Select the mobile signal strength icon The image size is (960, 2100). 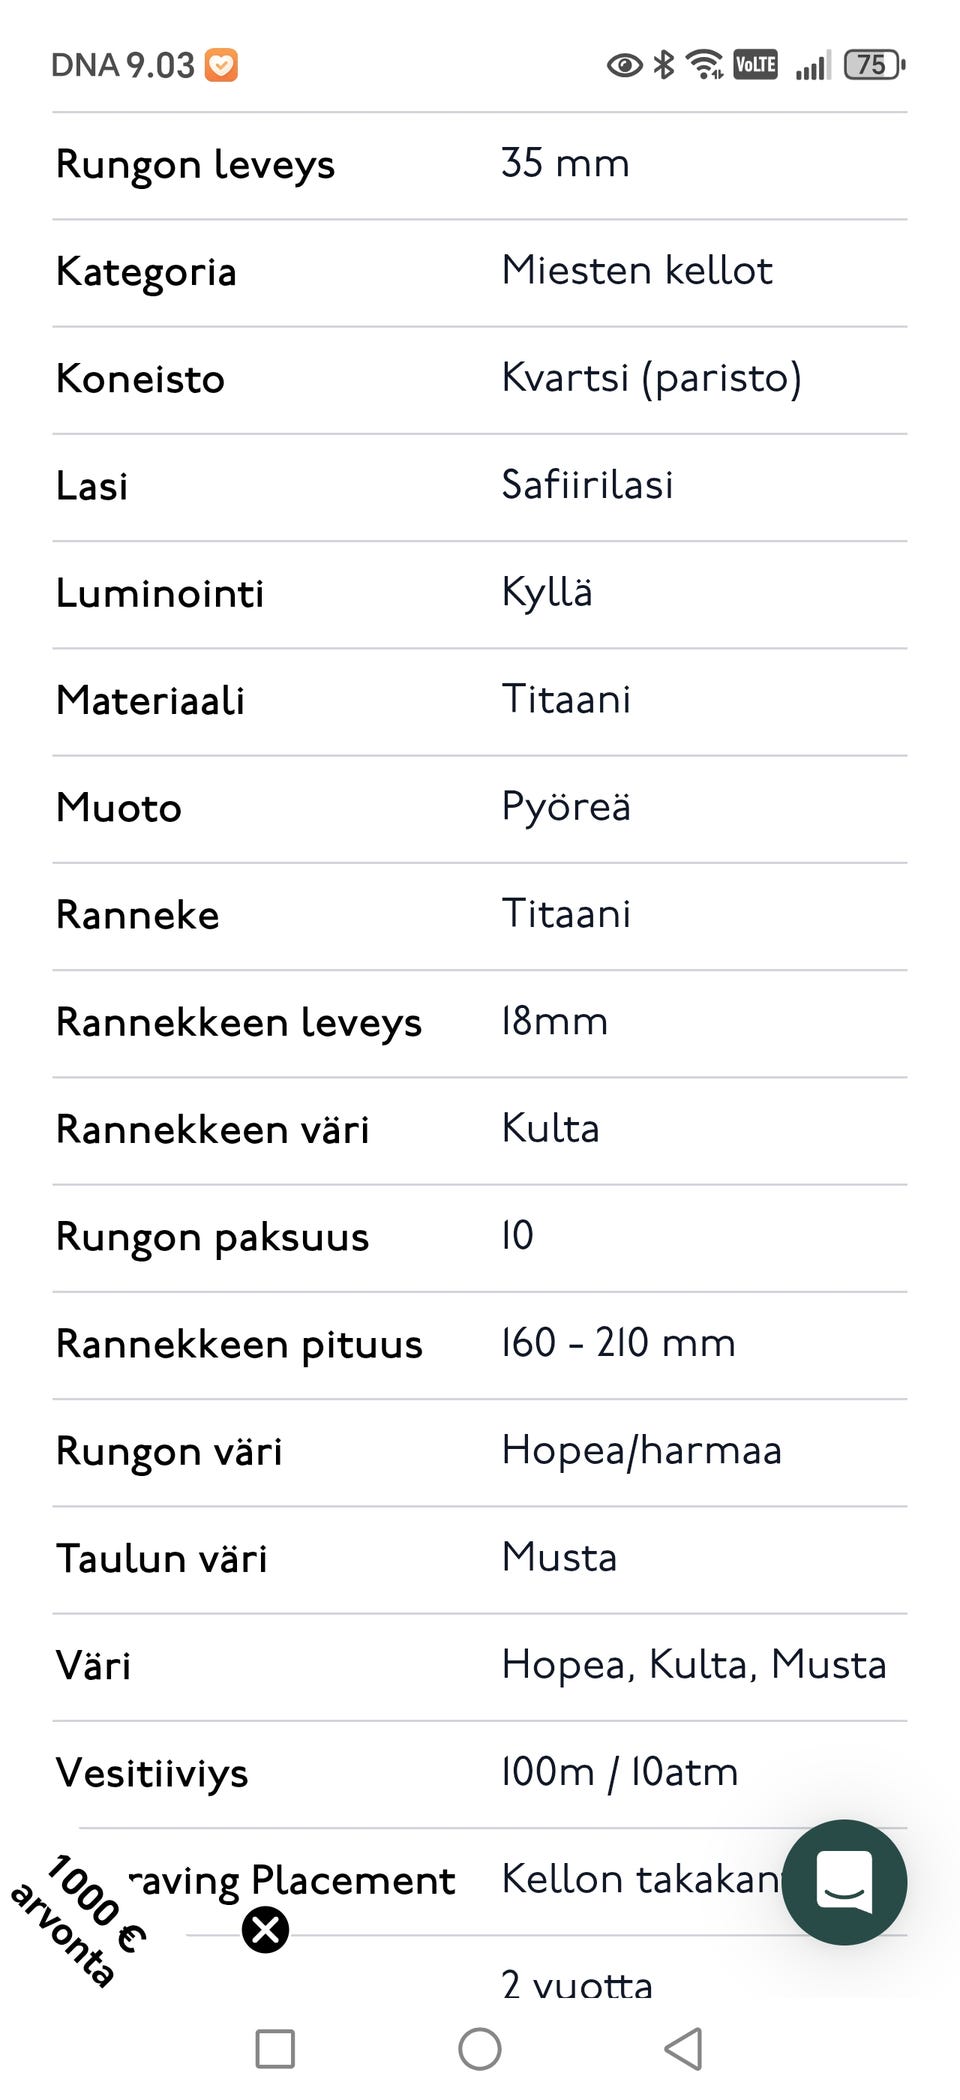click(x=811, y=64)
